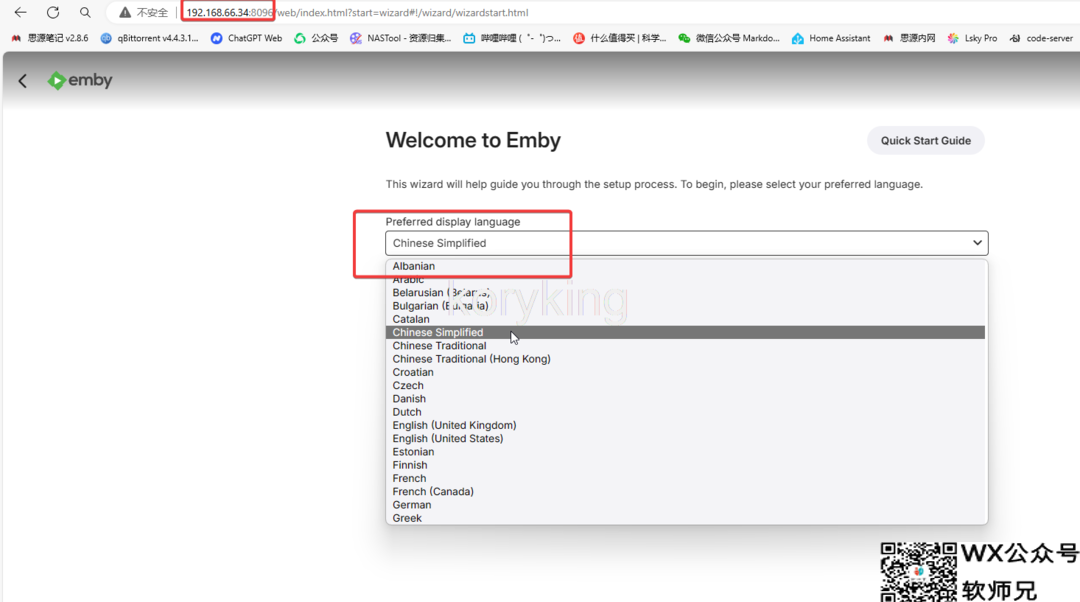This screenshot has width=1080, height=602.
Task: Open the Lsky Pro bookmark
Action: click(972, 39)
